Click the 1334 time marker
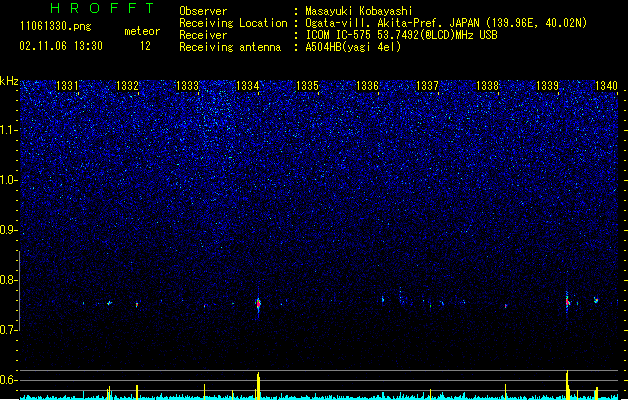The image size is (629, 400). click(248, 86)
